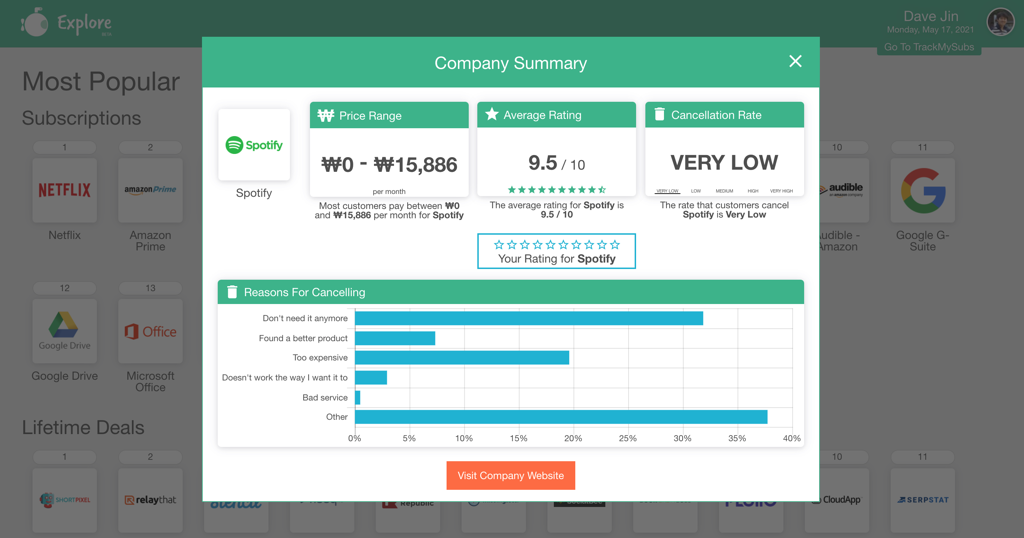The width and height of the screenshot is (1024, 538).
Task: Click the 'Doesn't work the way I want it to' bar
Action: [x=371, y=377]
